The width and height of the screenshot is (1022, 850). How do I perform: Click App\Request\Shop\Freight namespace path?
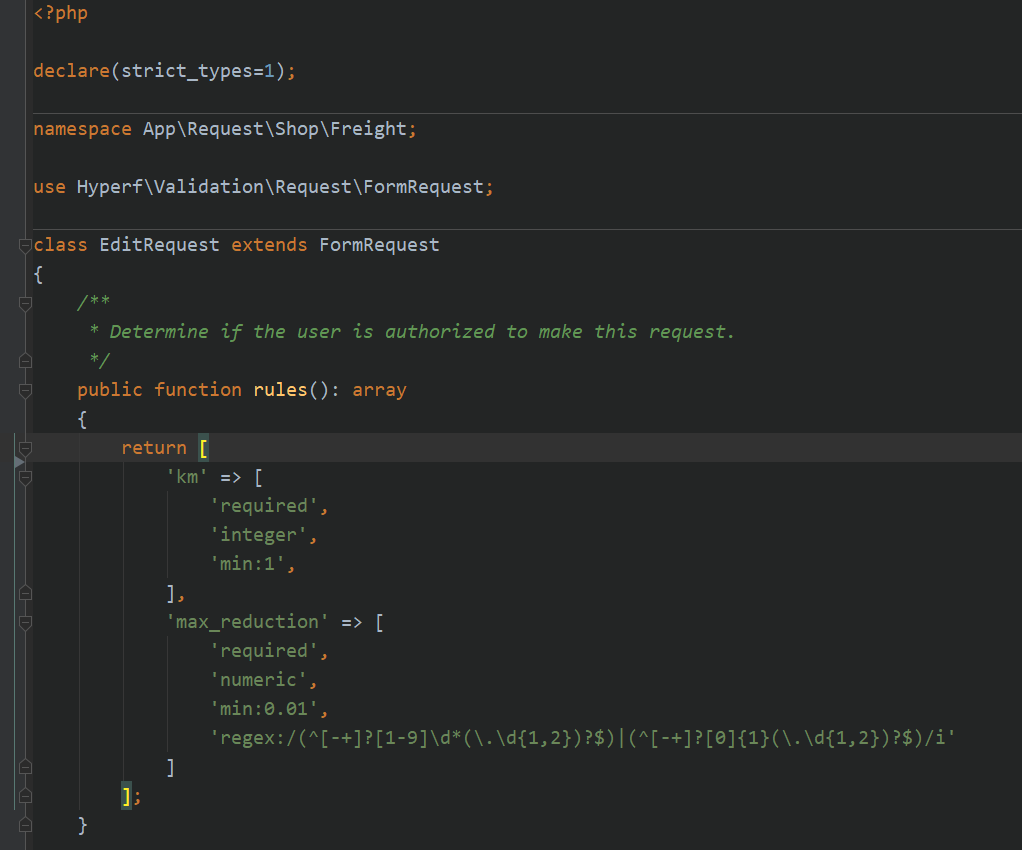coord(275,129)
